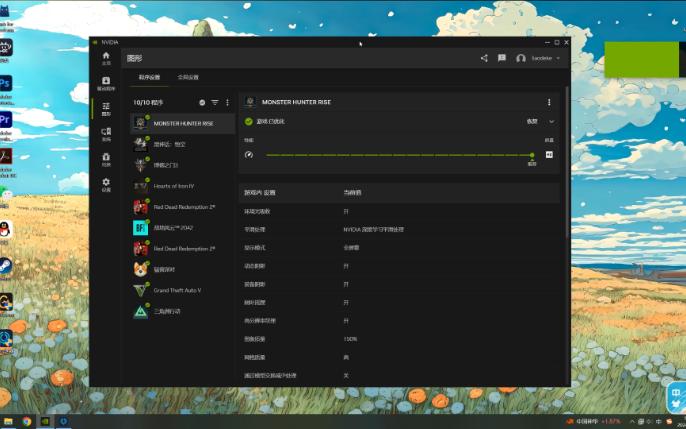Open the programs list three-dot menu
The height and width of the screenshot is (429, 686).
pyautogui.click(x=228, y=102)
